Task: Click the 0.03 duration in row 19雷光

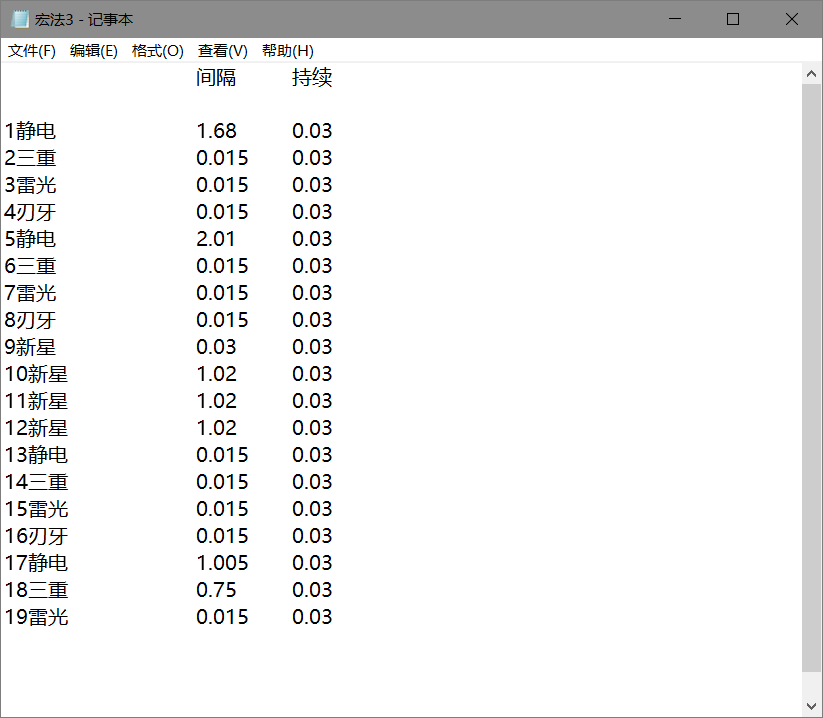Action: tap(312, 617)
